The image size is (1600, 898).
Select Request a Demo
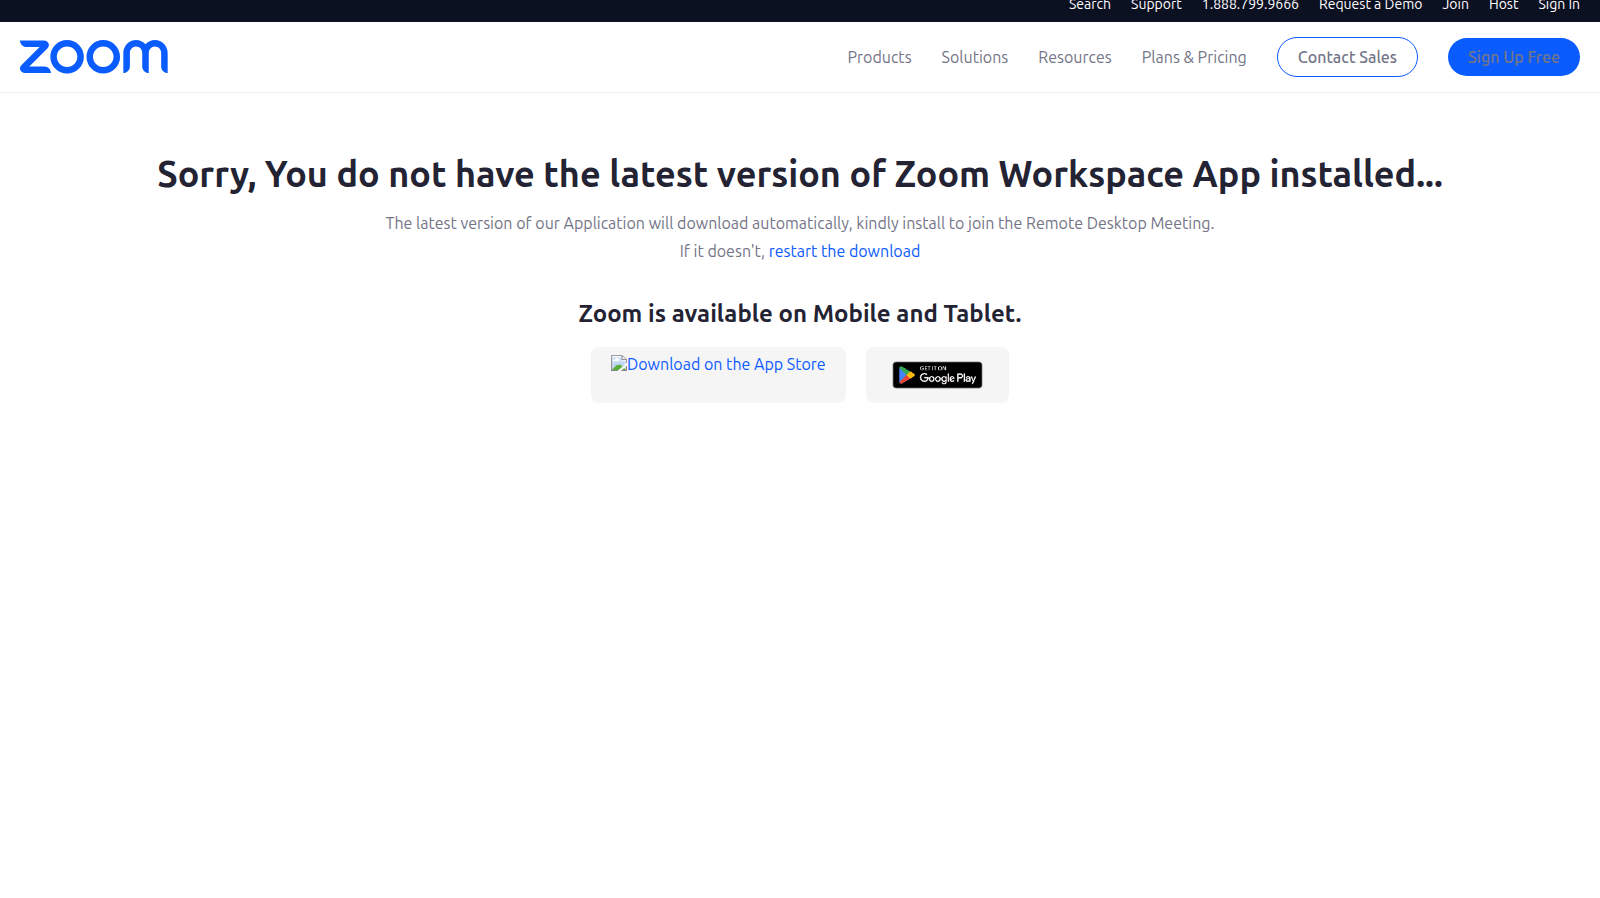pyautogui.click(x=1370, y=6)
